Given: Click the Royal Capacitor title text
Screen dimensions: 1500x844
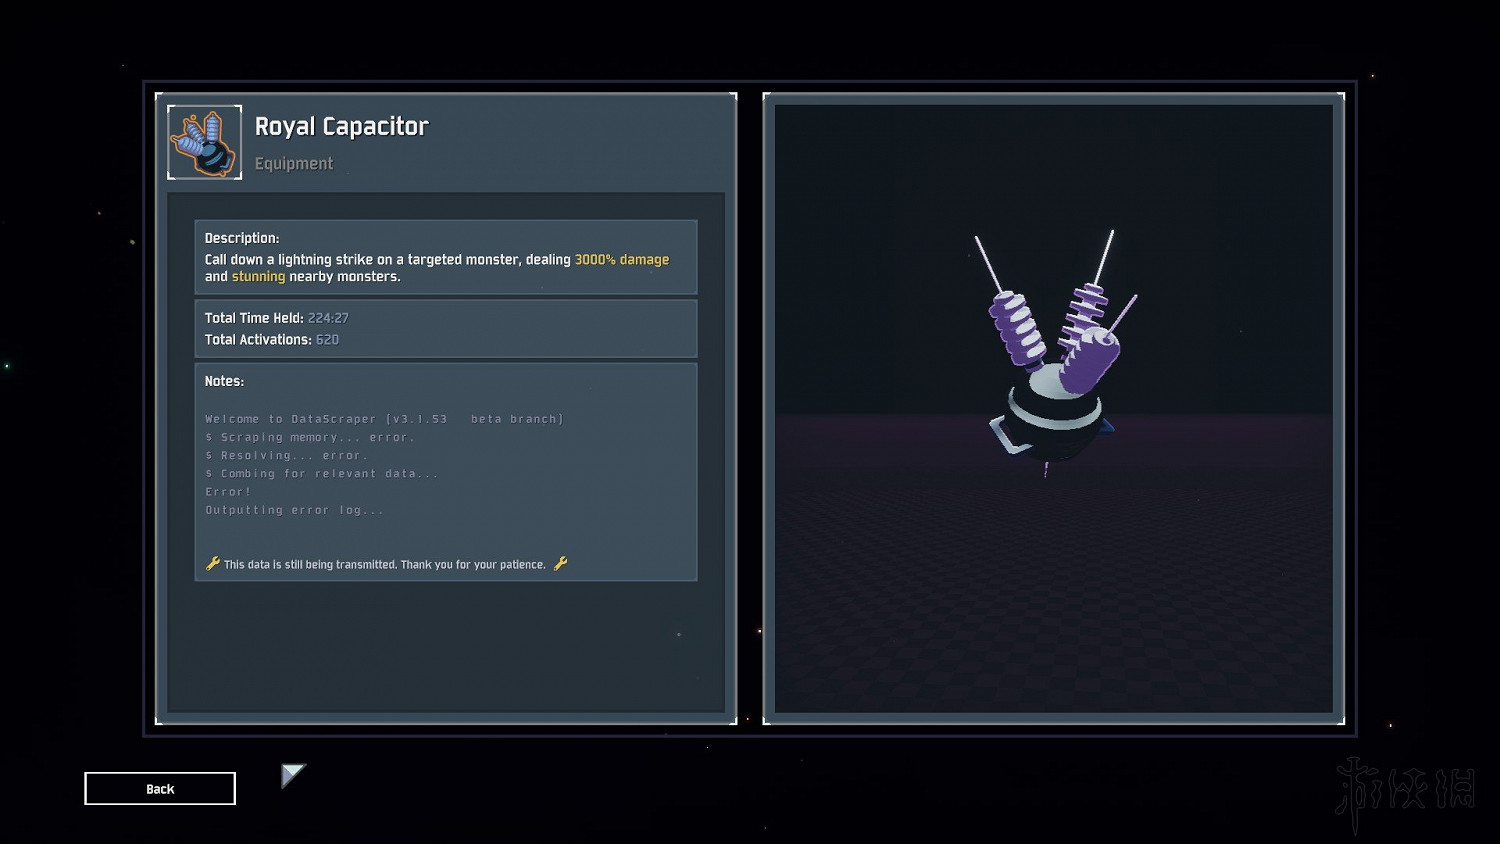Looking at the screenshot, I should 341,127.
